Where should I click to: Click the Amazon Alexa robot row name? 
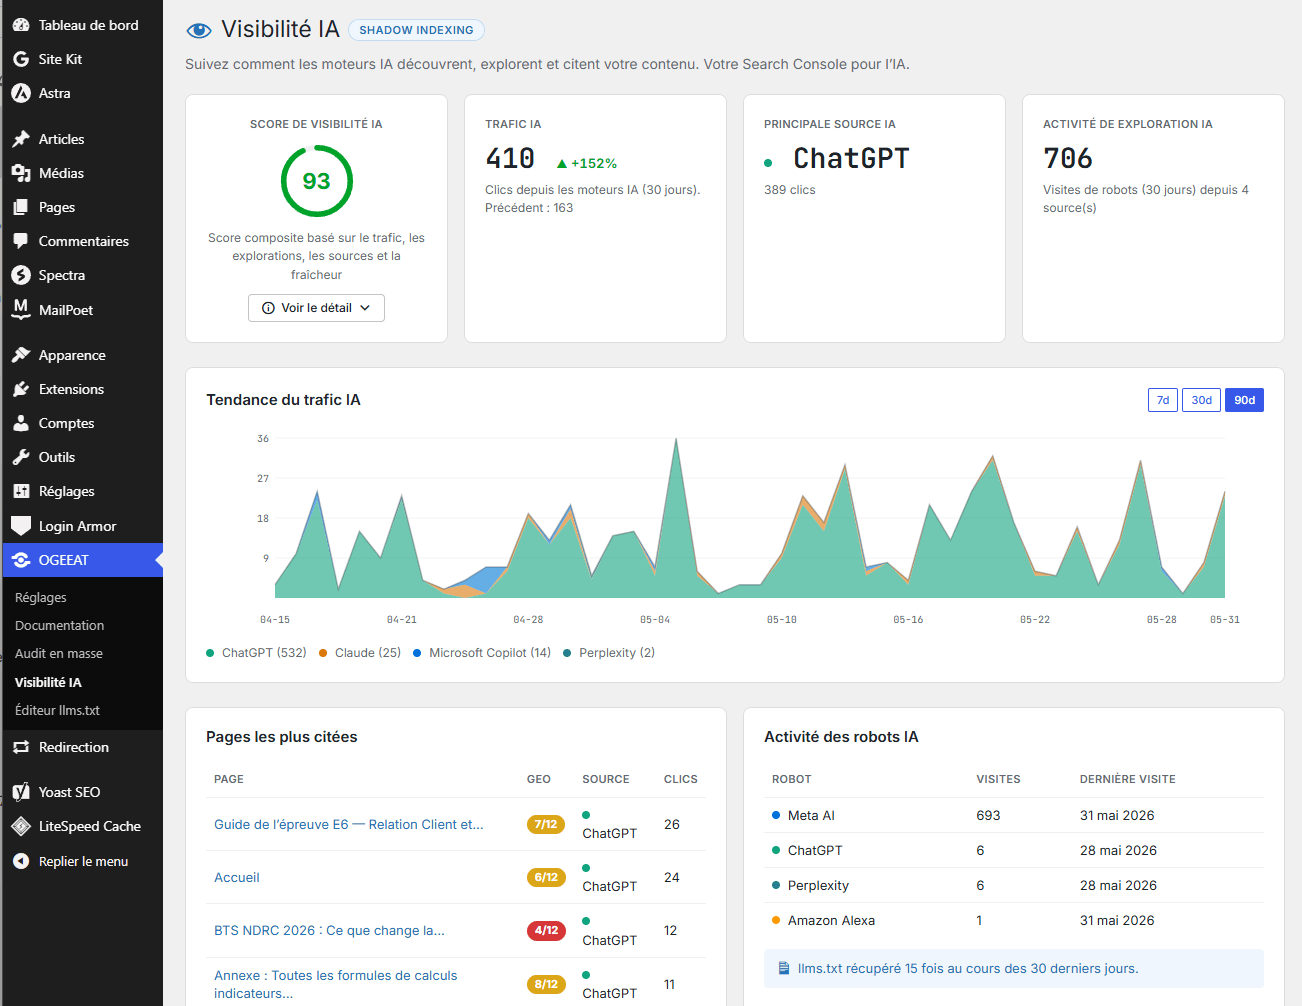point(831,920)
